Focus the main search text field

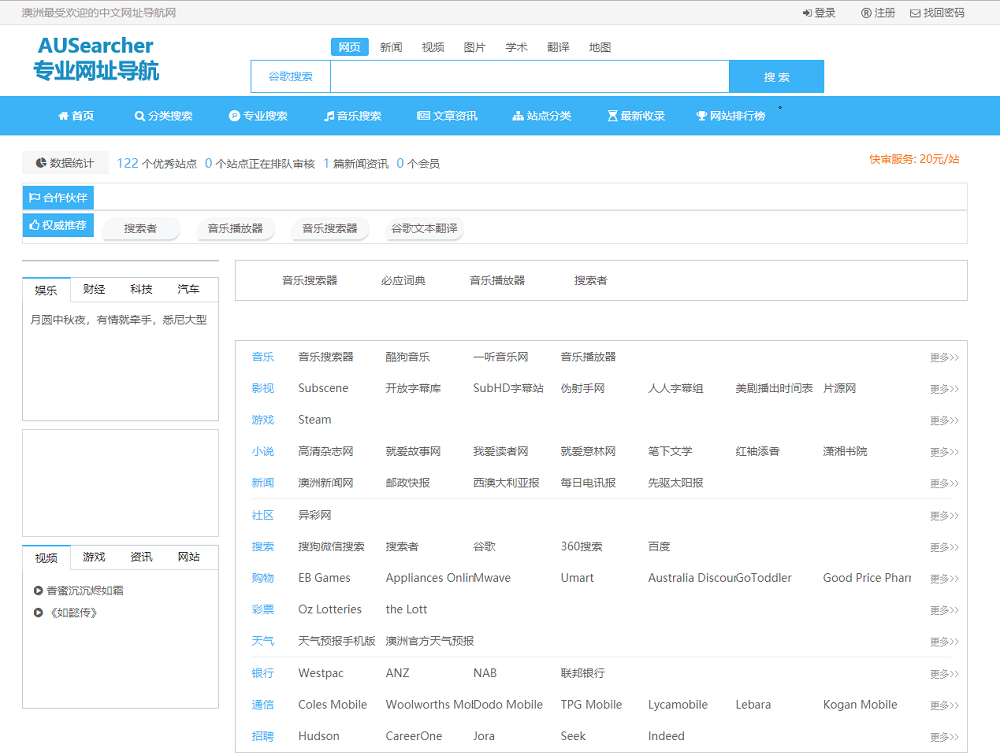click(x=529, y=77)
